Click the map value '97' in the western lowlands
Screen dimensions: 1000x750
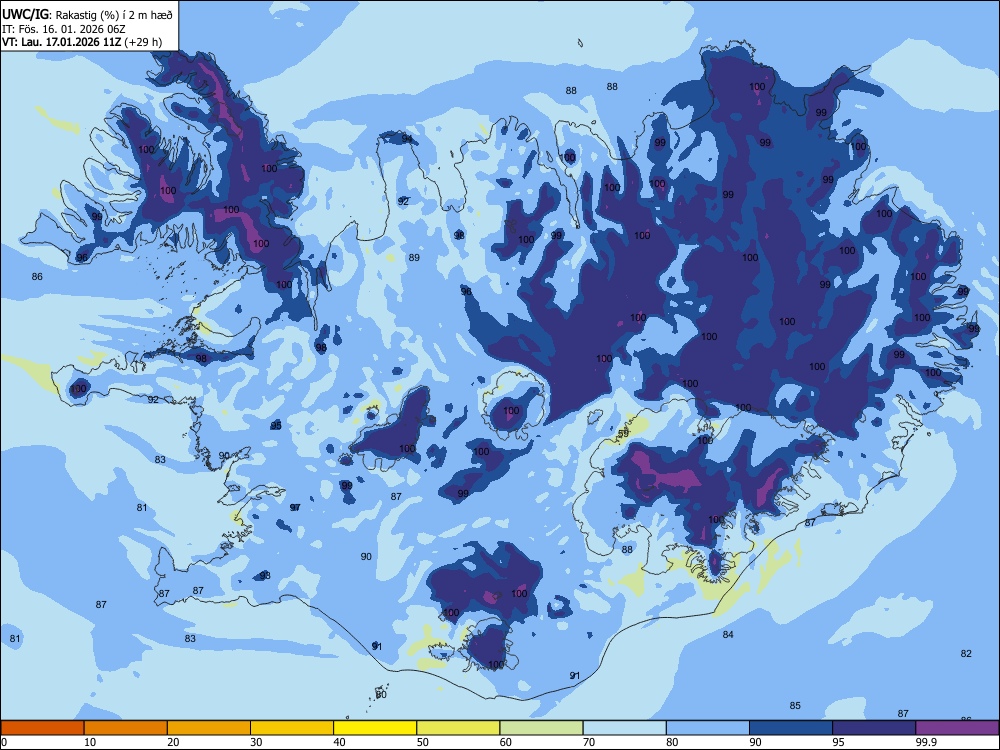[295, 508]
